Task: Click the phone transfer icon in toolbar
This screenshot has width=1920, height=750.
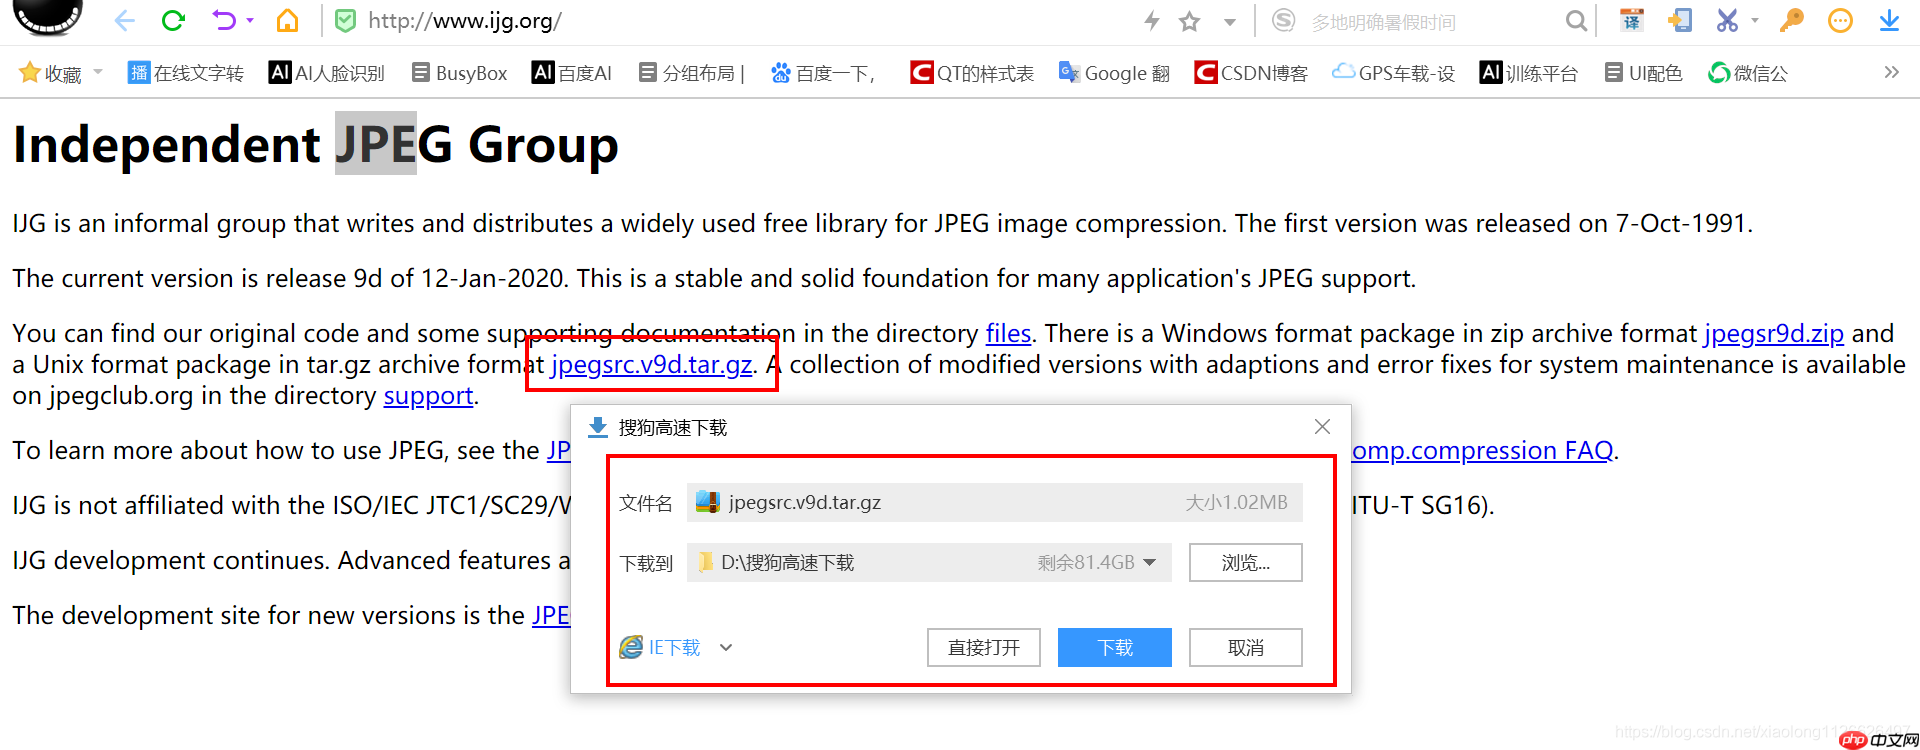Action: point(1680,20)
